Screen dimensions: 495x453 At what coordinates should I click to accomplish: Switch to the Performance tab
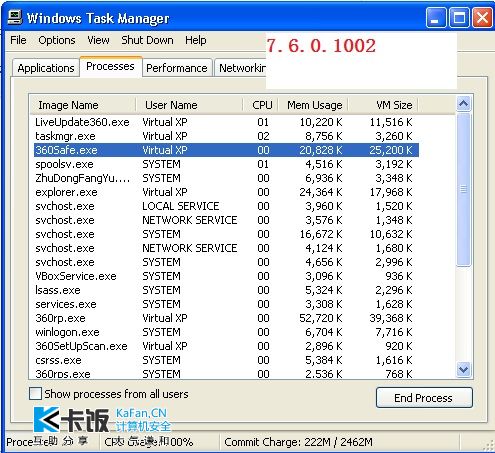pyautogui.click(x=177, y=68)
